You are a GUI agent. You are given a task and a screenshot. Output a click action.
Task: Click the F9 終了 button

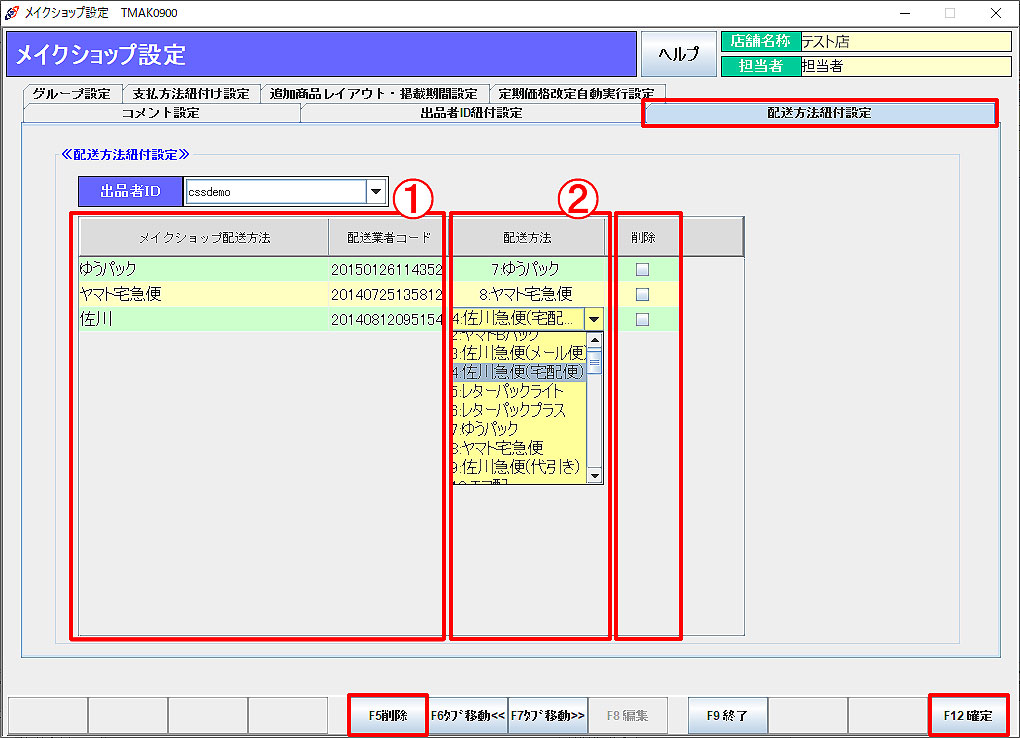pyautogui.click(x=727, y=715)
